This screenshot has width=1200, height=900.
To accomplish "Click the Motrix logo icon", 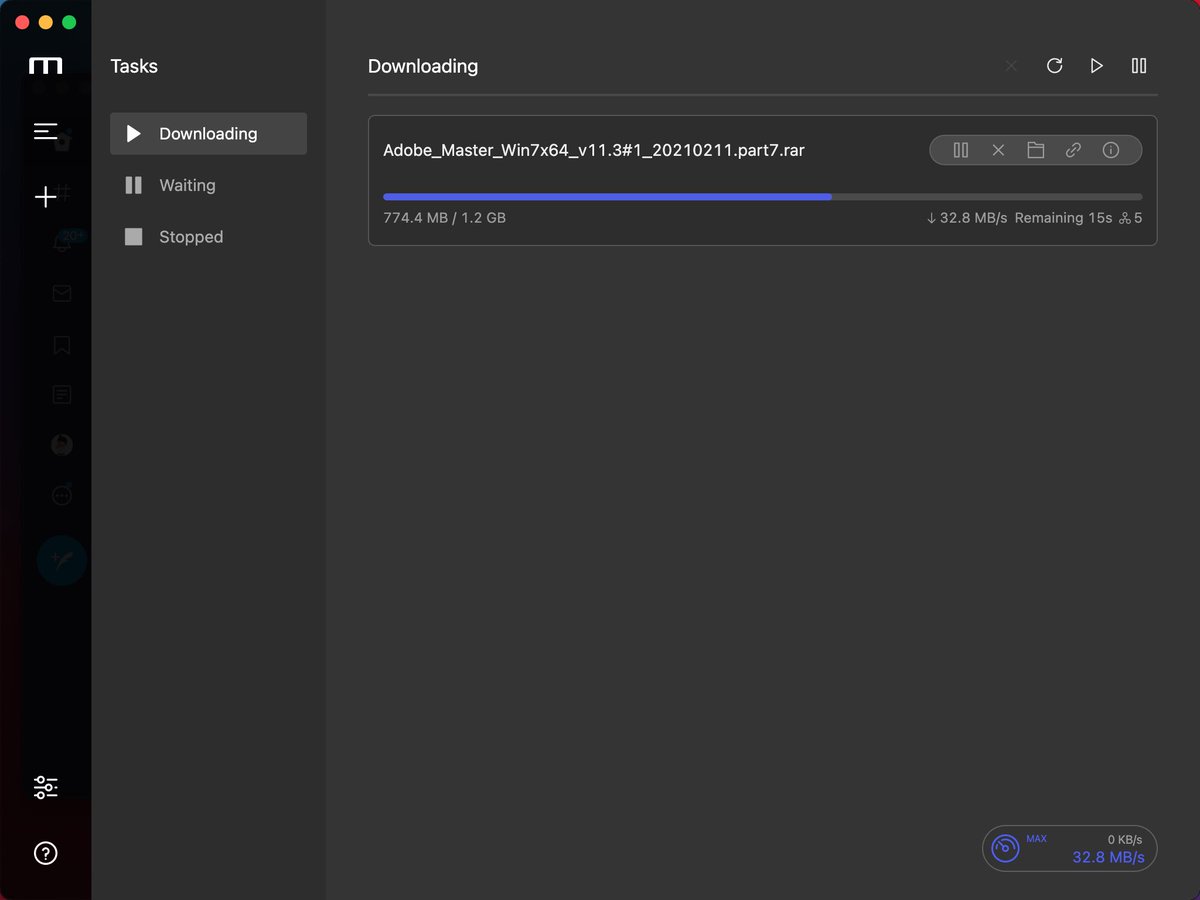I will tap(46, 66).
